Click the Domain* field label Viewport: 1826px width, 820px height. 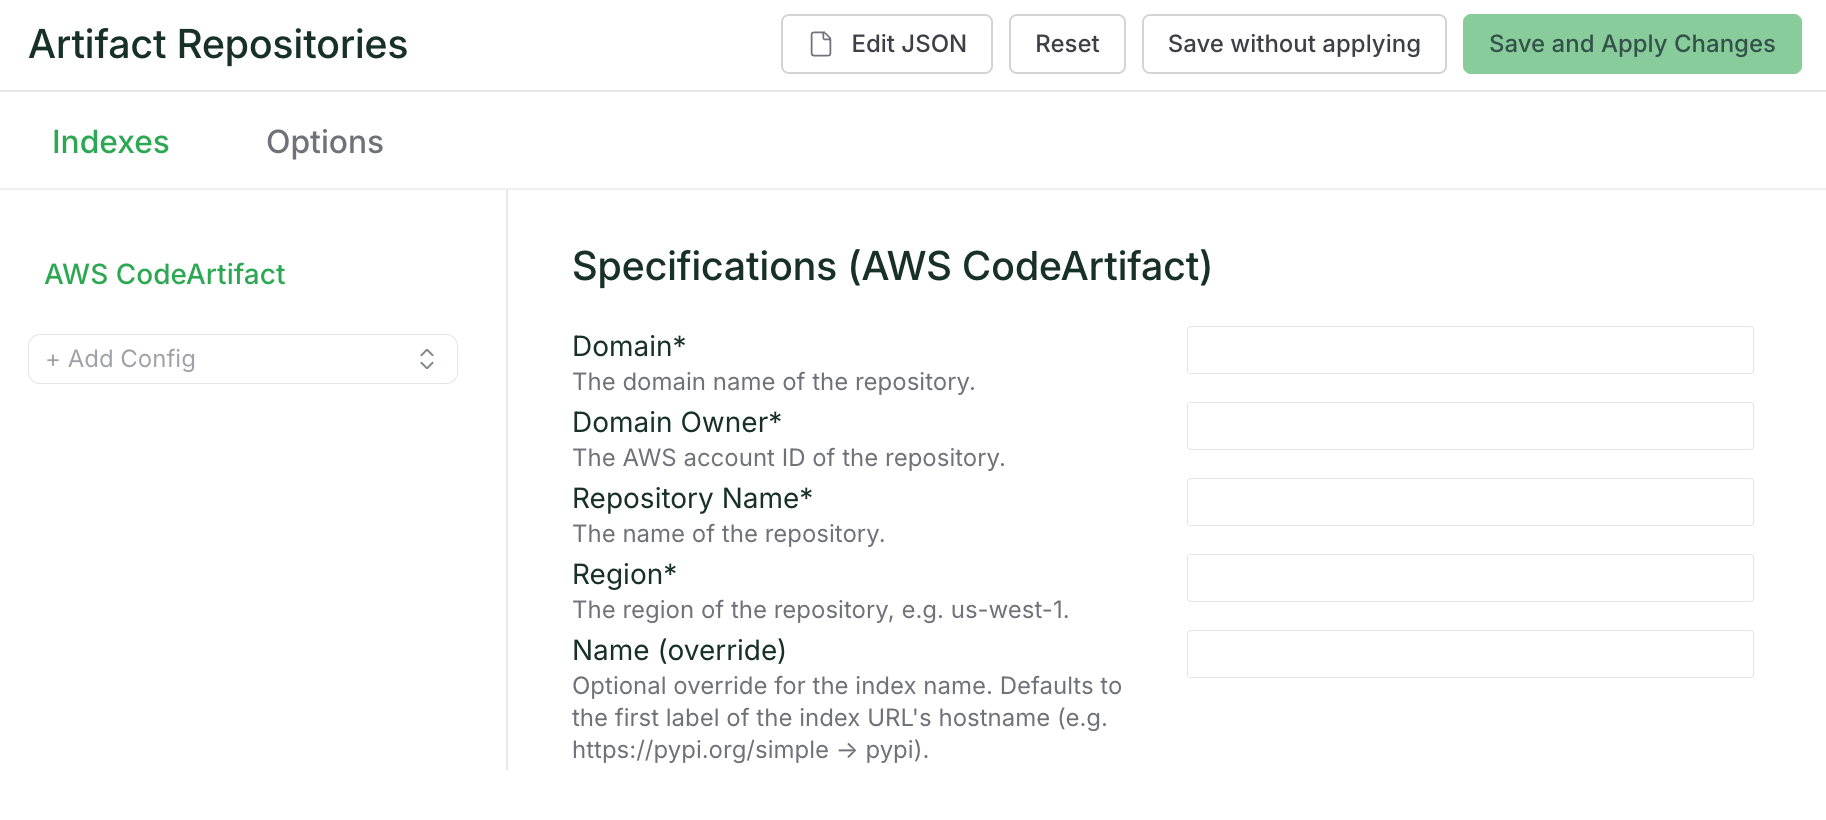tap(629, 346)
